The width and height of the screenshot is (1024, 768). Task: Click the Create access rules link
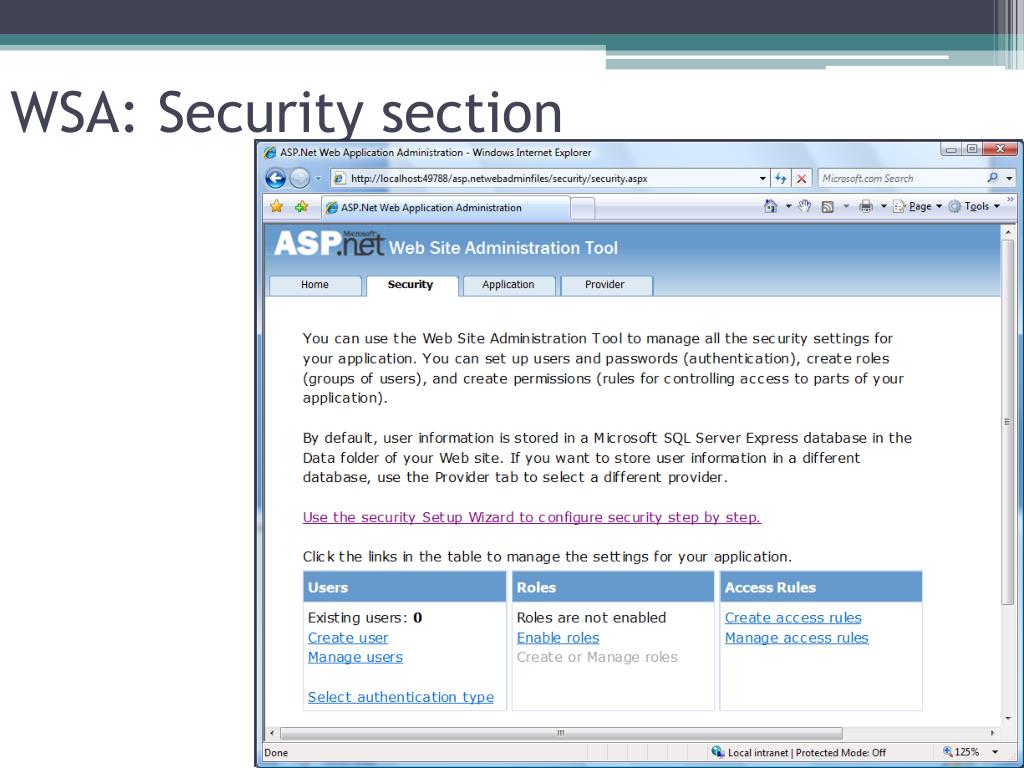[x=793, y=618]
